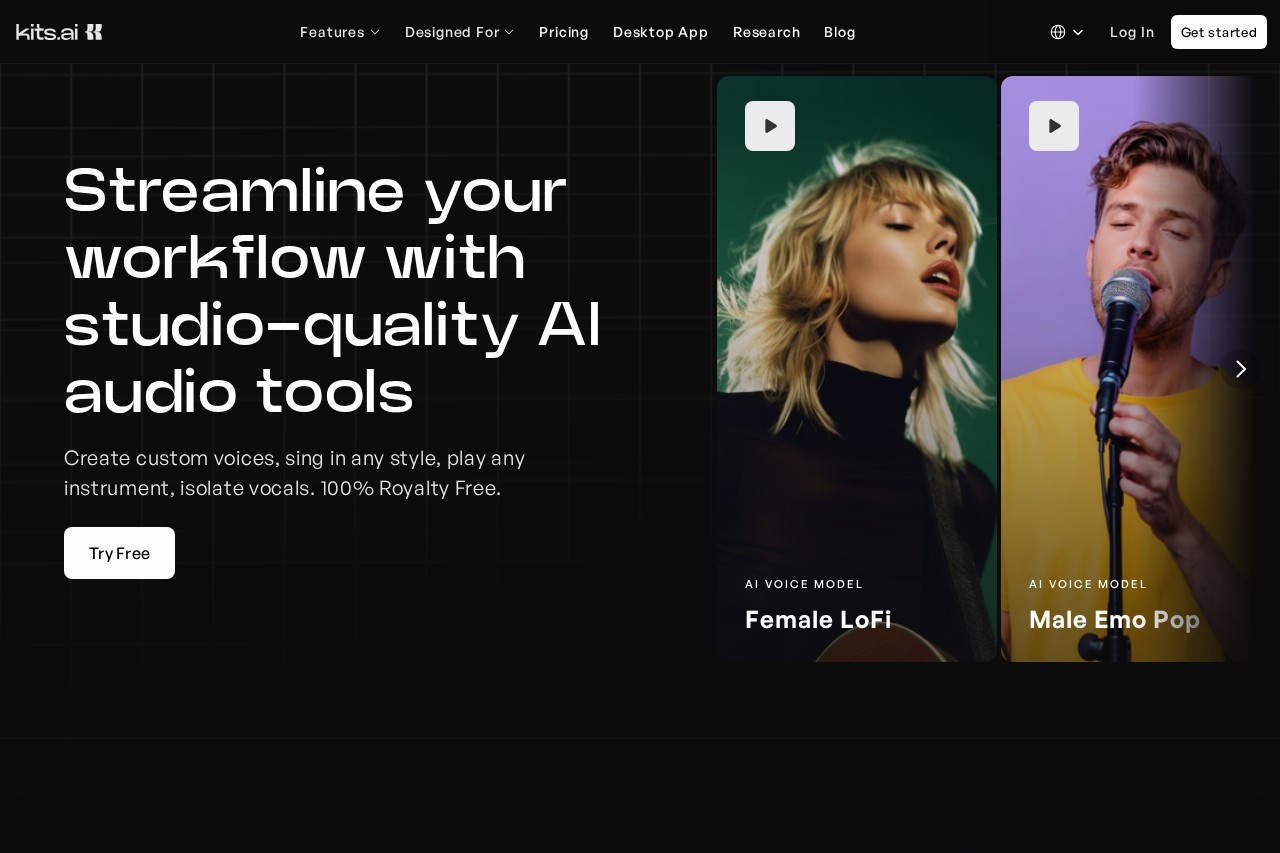This screenshot has width=1280, height=853.
Task: Visit the Blog nav link
Action: 840,32
